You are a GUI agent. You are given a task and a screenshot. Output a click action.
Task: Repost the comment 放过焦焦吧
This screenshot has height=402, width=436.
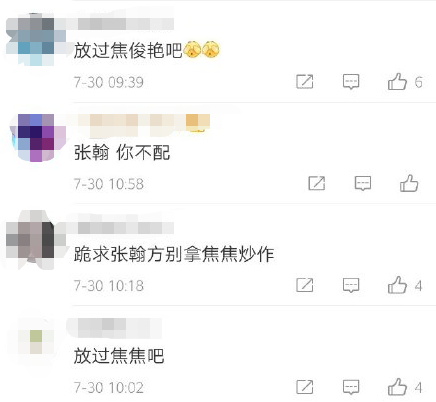click(x=305, y=387)
